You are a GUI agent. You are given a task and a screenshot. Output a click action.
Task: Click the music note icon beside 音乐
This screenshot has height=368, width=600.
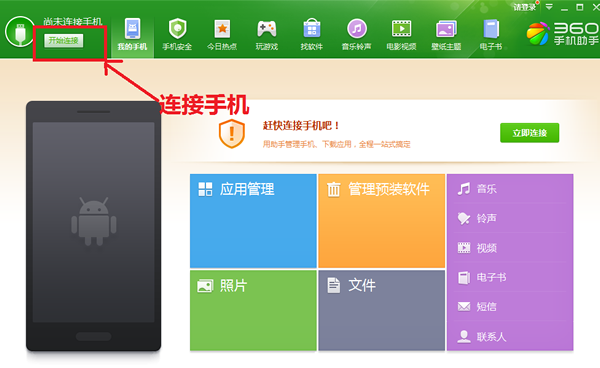click(464, 189)
